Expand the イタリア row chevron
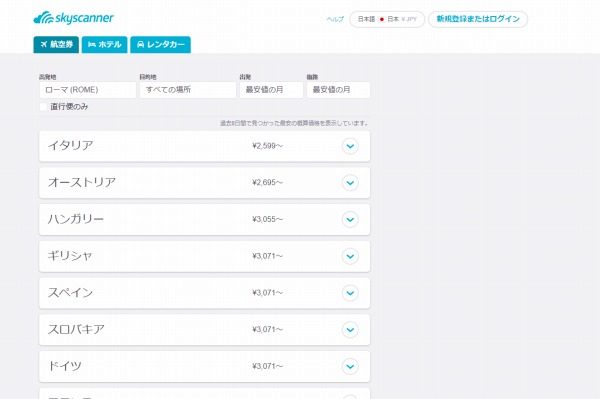The width and height of the screenshot is (600, 399). (350, 146)
